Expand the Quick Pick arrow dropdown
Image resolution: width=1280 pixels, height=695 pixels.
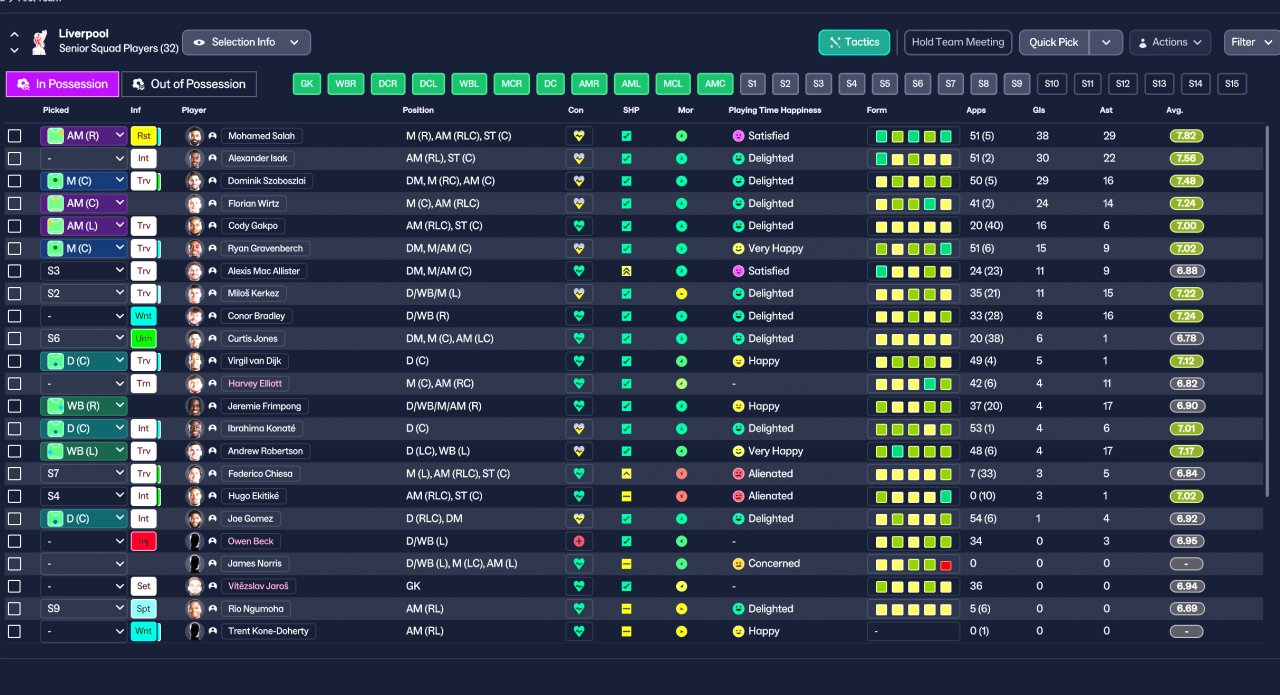tap(1105, 42)
